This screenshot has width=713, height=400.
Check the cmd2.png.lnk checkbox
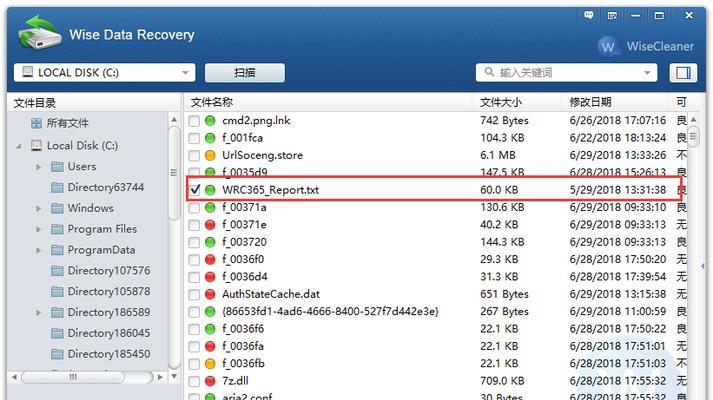194,121
